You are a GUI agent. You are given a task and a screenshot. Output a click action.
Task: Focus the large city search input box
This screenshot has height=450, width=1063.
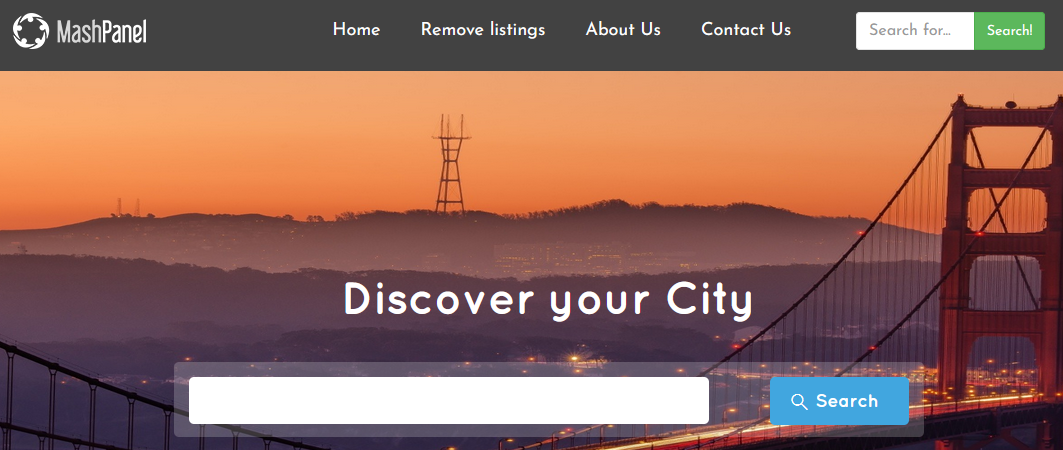[449, 401]
